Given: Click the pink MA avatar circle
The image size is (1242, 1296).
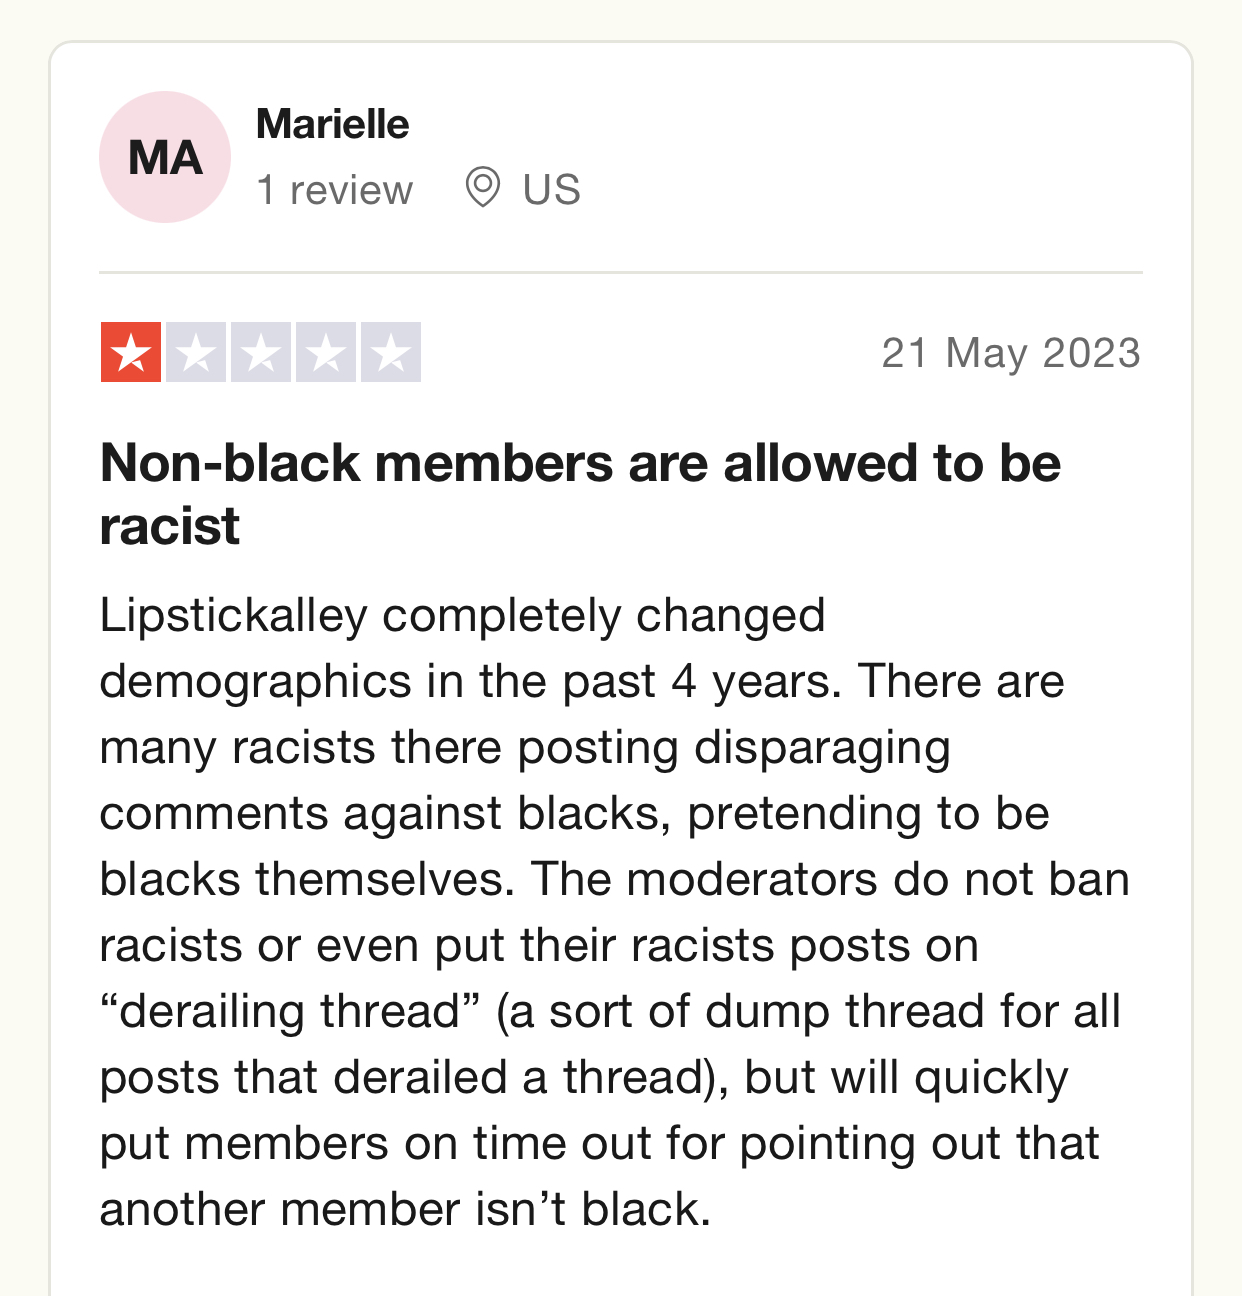Looking at the screenshot, I should (x=165, y=157).
